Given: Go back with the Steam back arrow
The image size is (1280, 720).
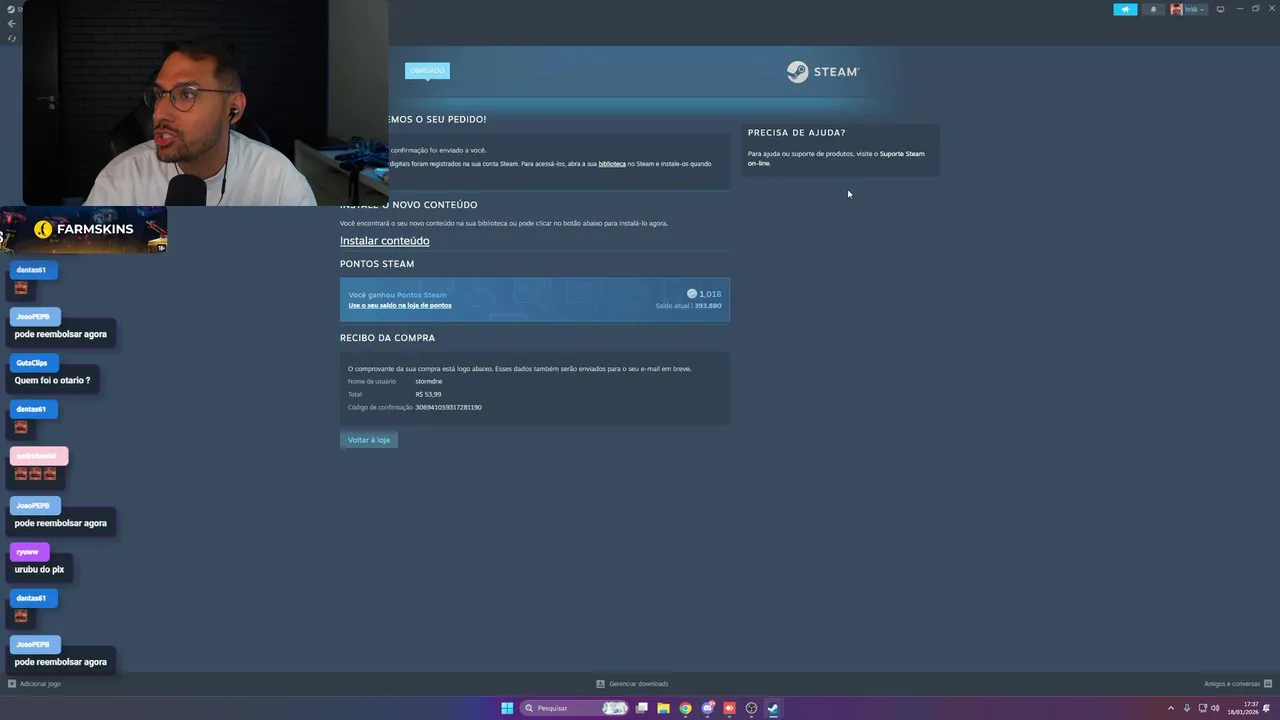Looking at the screenshot, I should pyautogui.click(x=11, y=23).
